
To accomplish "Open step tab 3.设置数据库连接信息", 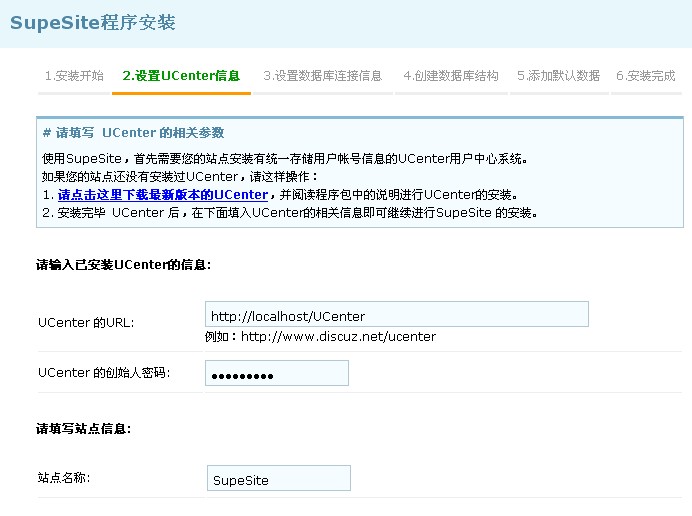I will coord(322,76).
